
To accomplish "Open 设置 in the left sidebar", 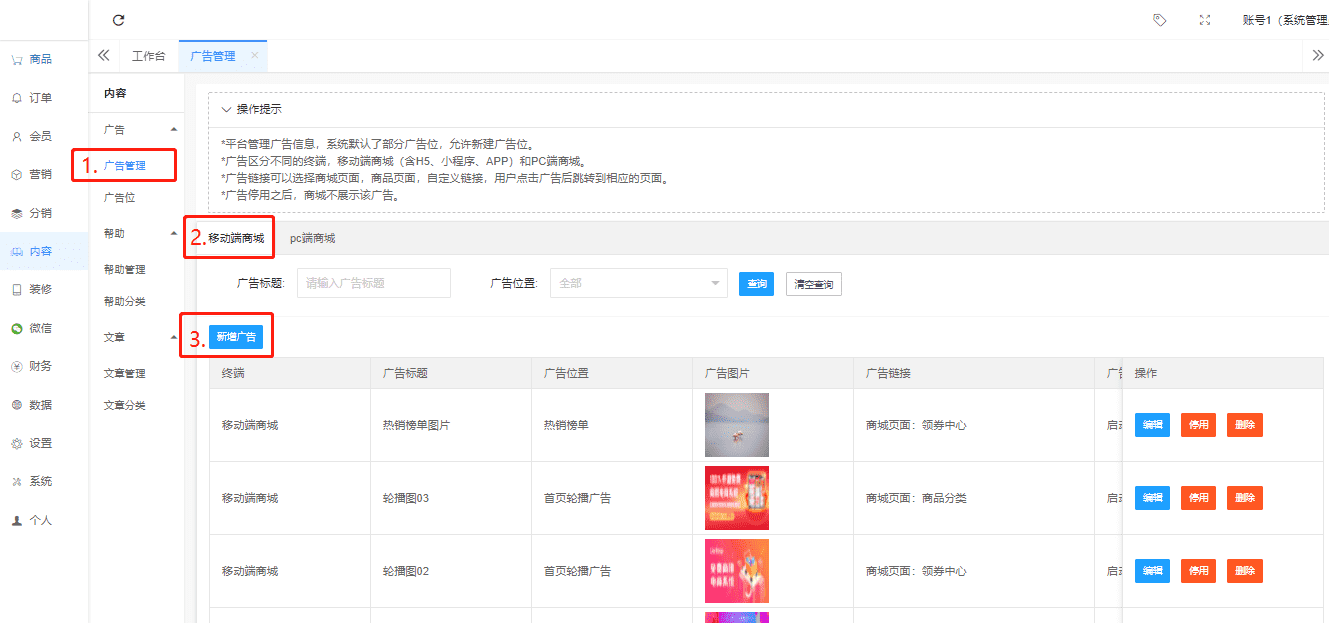I will tap(40, 443).
